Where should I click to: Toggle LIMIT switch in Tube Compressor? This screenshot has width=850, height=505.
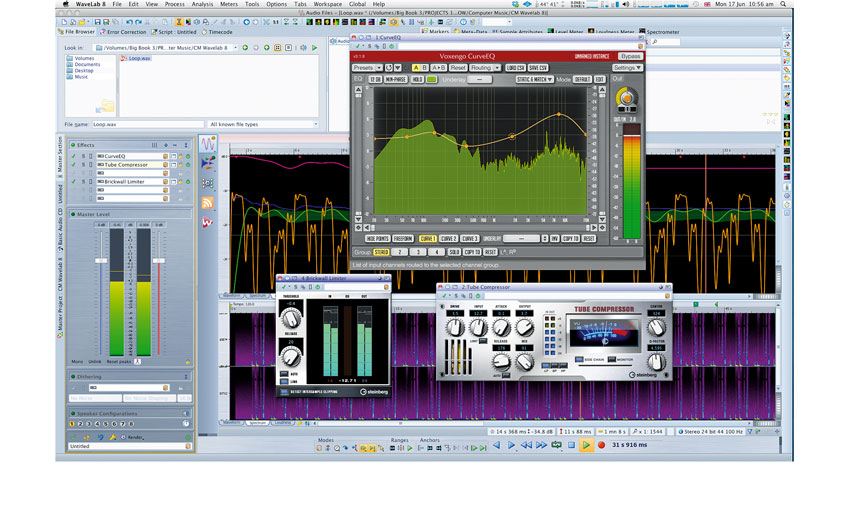[482, 341]
